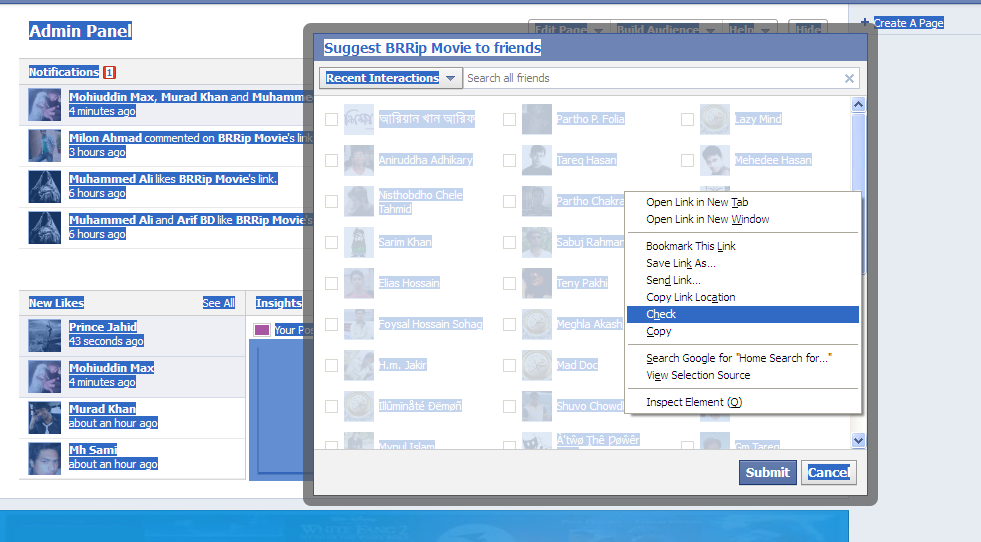Click Prince Jahid's profile picture in New Likes
The width and height of the screenshot is (981, 542).
pos(46,335)
